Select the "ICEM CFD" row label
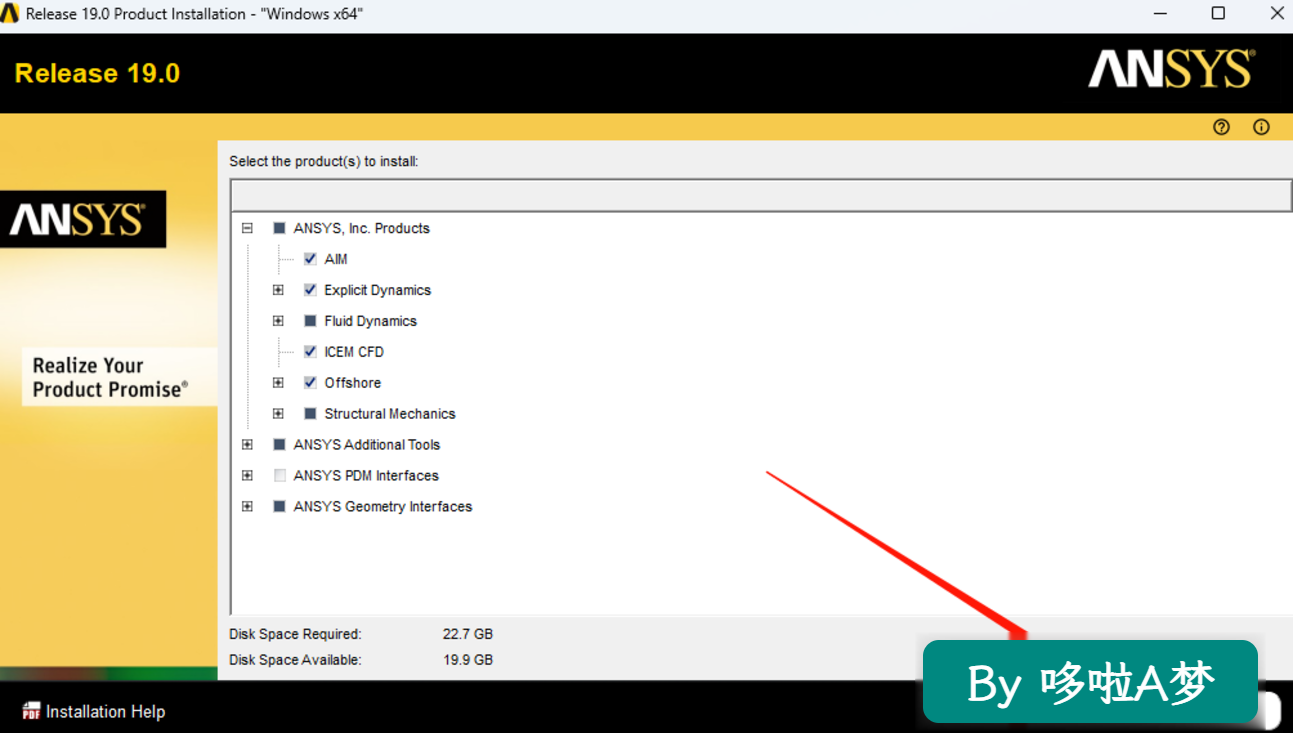Image resolution: width=1293 pixels, height=733 pixels. (x=354, y=352)
